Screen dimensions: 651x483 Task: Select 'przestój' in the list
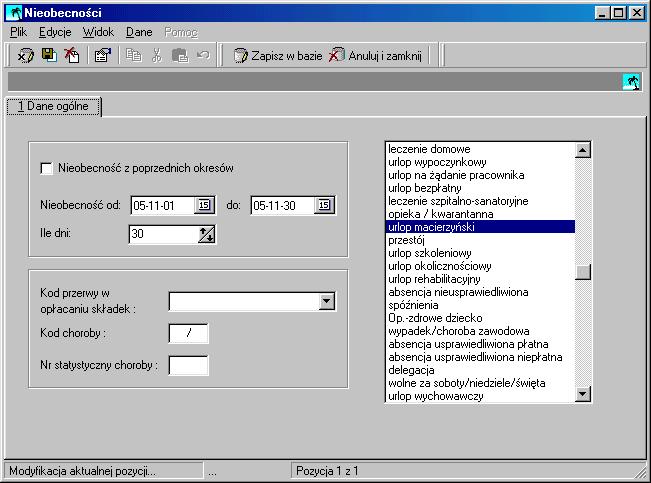(480, 240)
